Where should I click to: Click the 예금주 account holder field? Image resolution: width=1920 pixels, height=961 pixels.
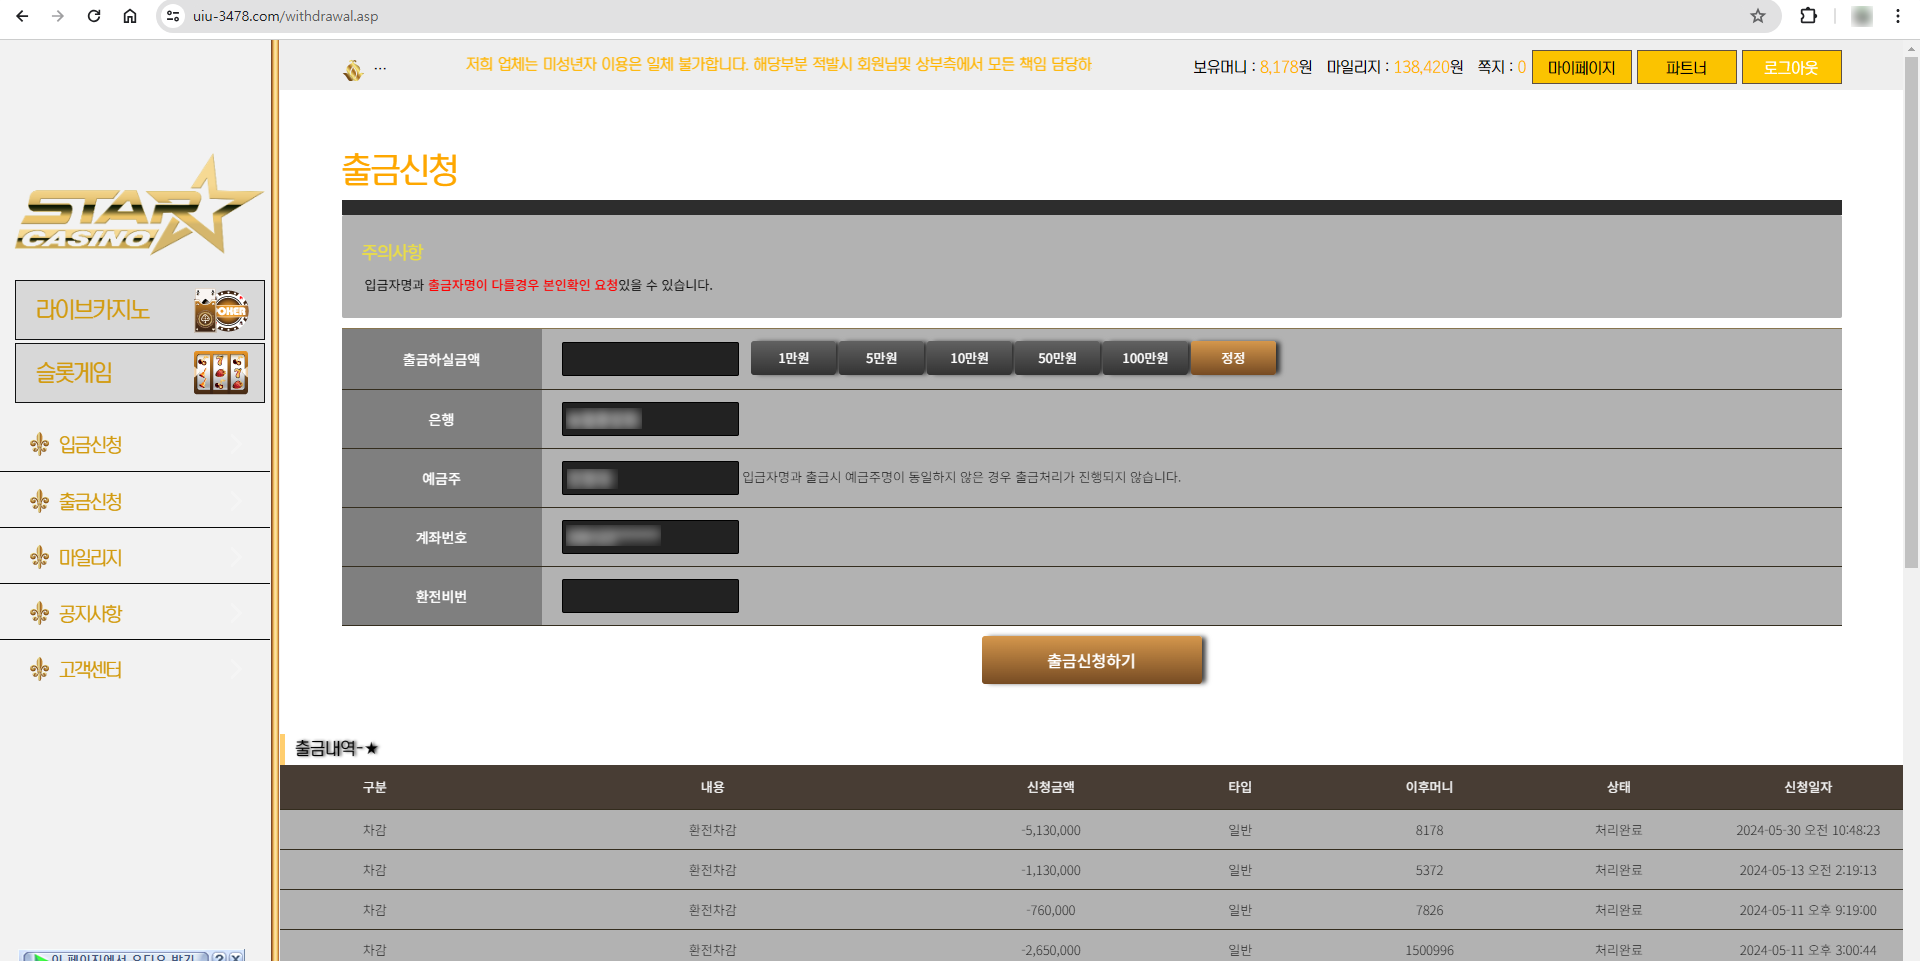tap(650, 478)
